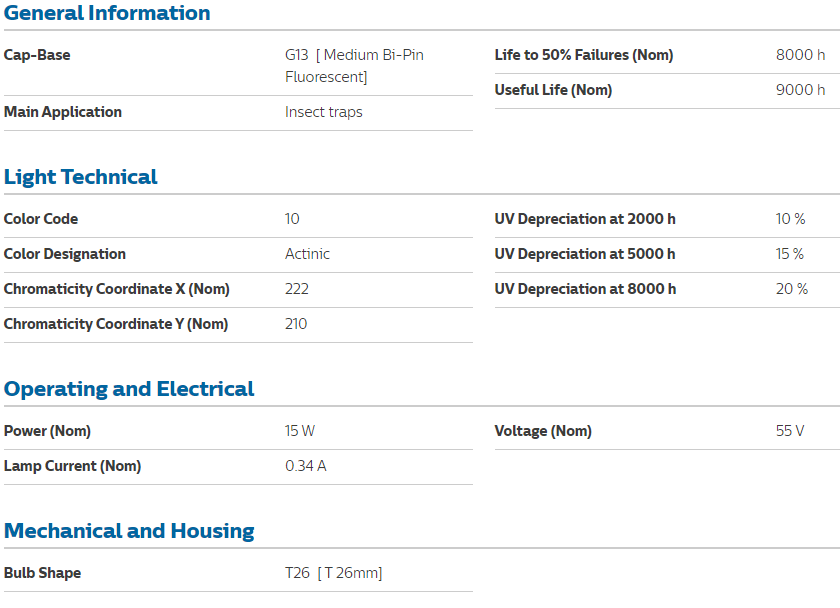
Task: Click the G13 Medium Bi-Pin Fluorescent value
Action: [x=354, y=66]
